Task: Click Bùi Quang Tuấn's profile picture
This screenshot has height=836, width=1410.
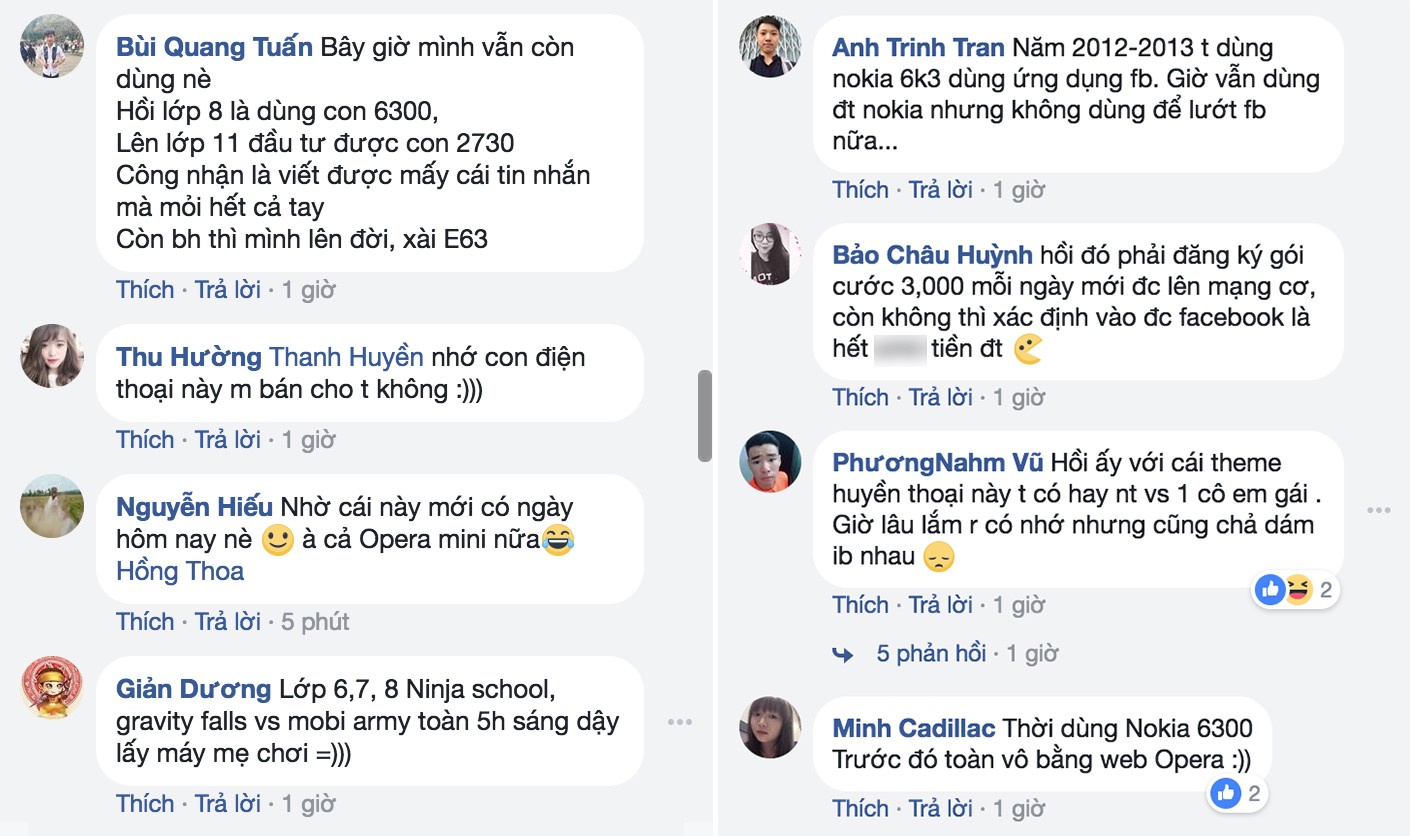Action: pos(51,46)
